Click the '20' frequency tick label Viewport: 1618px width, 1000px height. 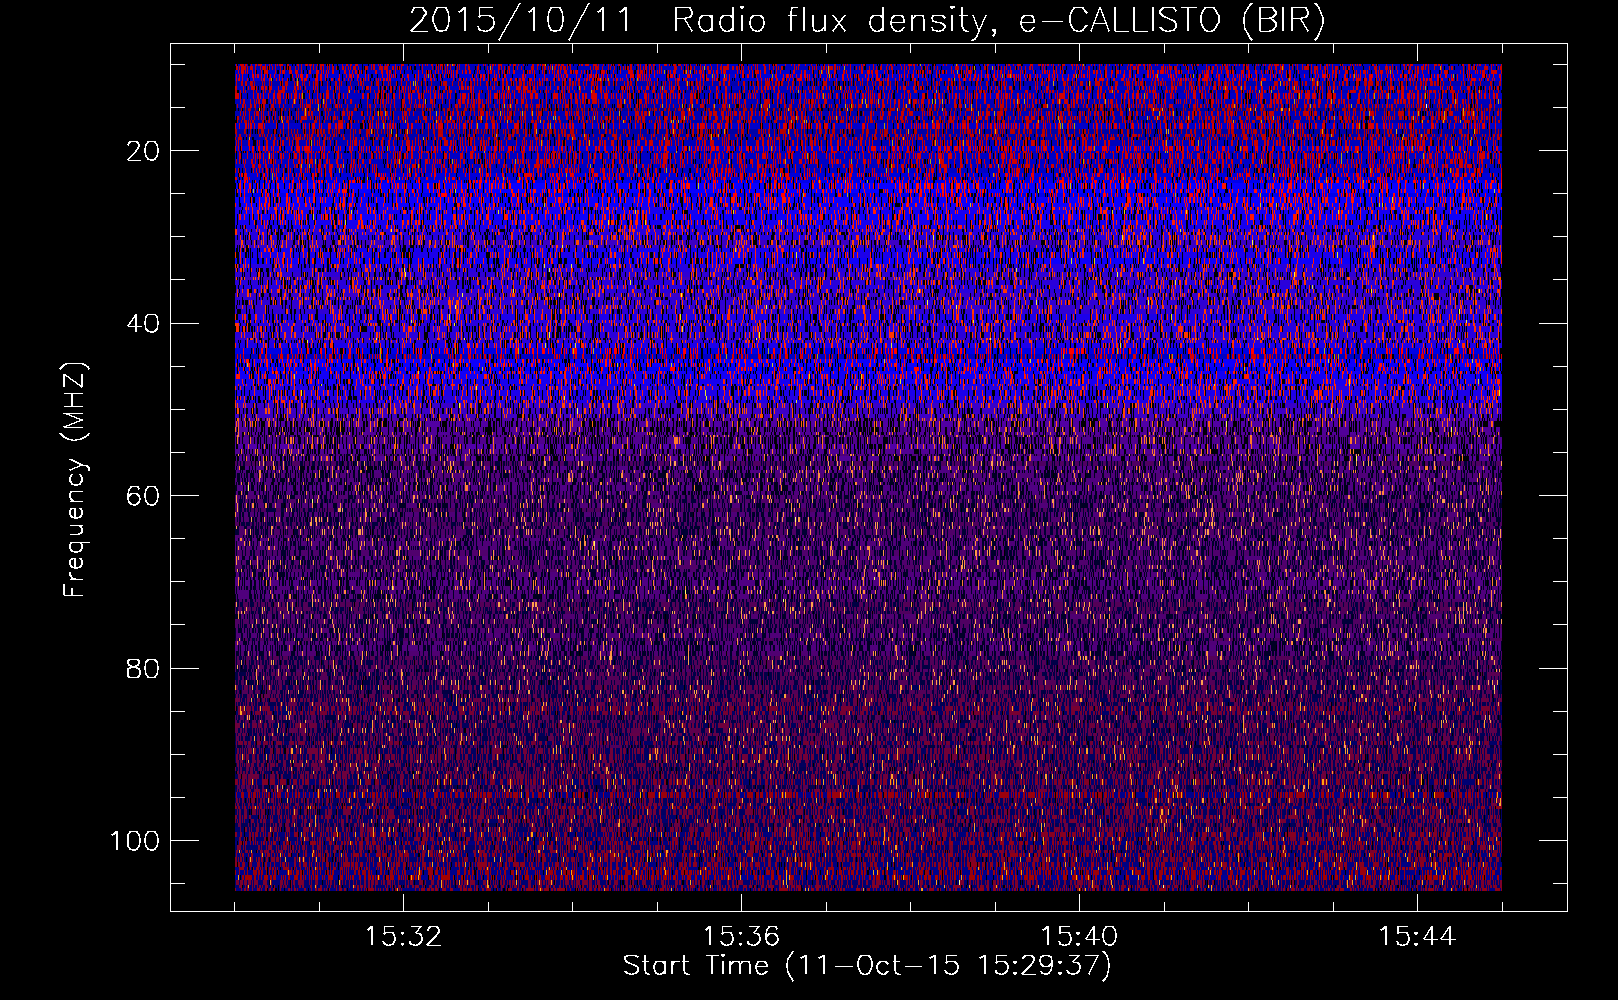[x=144, y=151]
